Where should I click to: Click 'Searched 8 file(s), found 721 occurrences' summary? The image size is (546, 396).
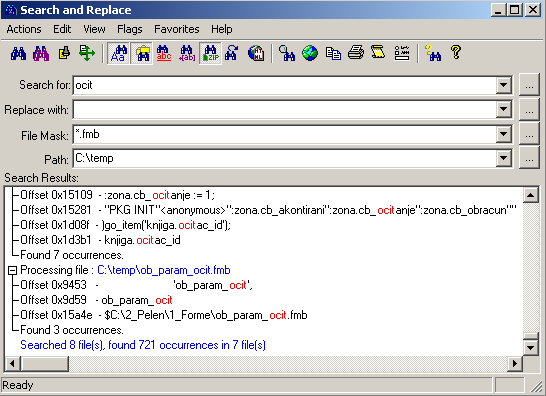coord(143,345)
